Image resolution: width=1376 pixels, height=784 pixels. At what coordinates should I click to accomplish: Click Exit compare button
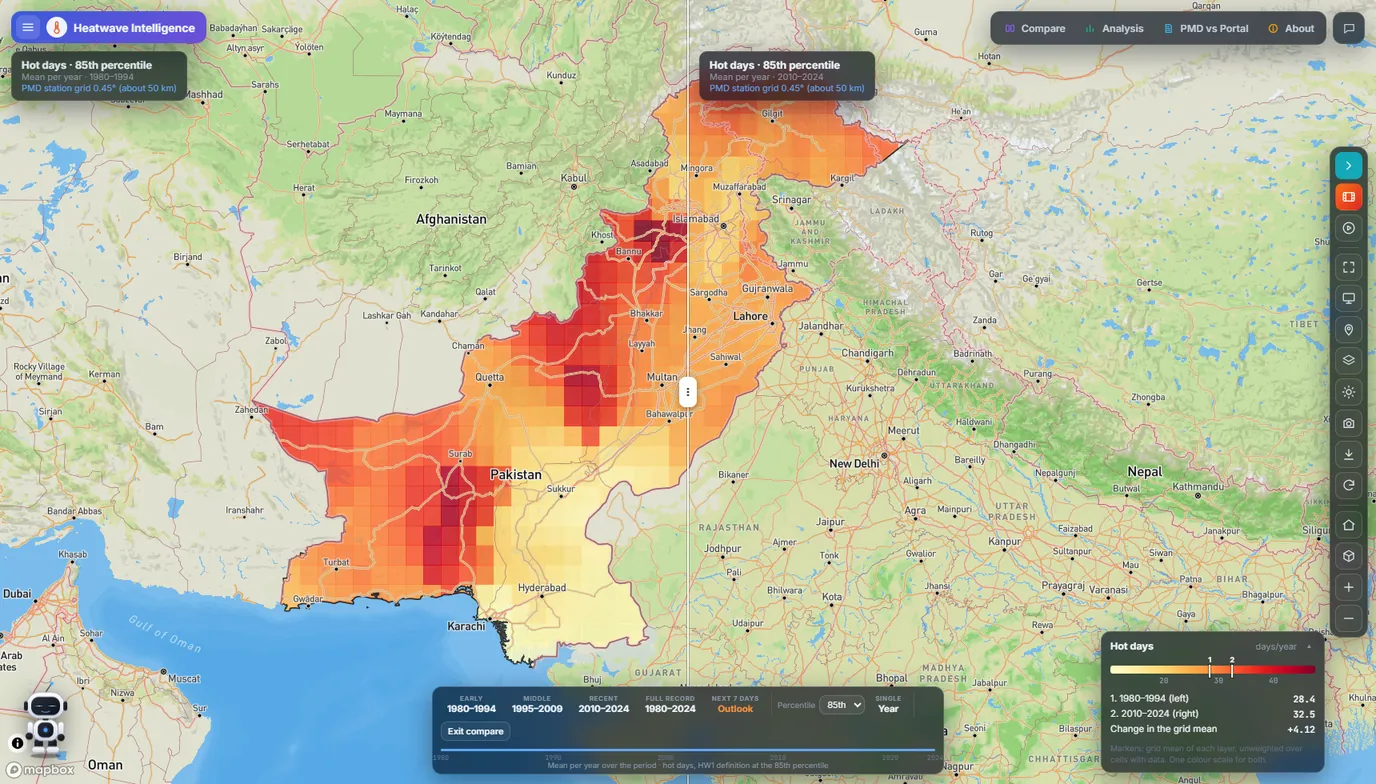click(476, 731)
